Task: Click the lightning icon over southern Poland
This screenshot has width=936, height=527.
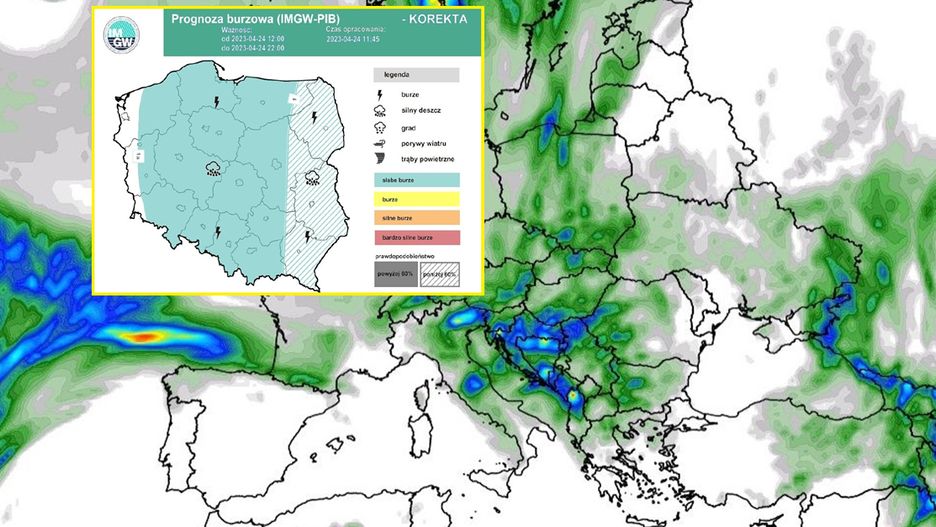Action: [x=218, y=232]
